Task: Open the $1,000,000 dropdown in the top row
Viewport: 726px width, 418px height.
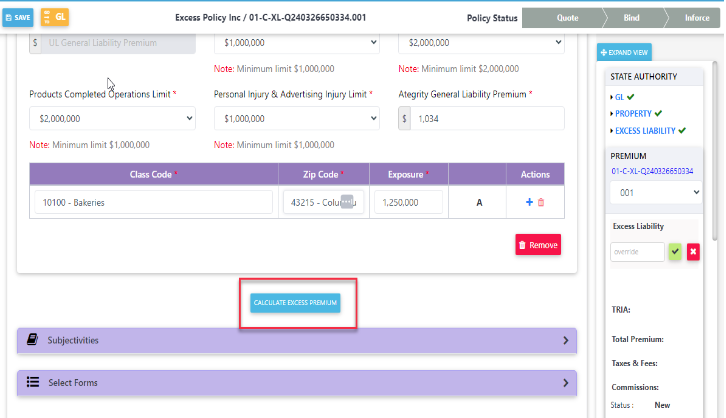Action: 297,43
